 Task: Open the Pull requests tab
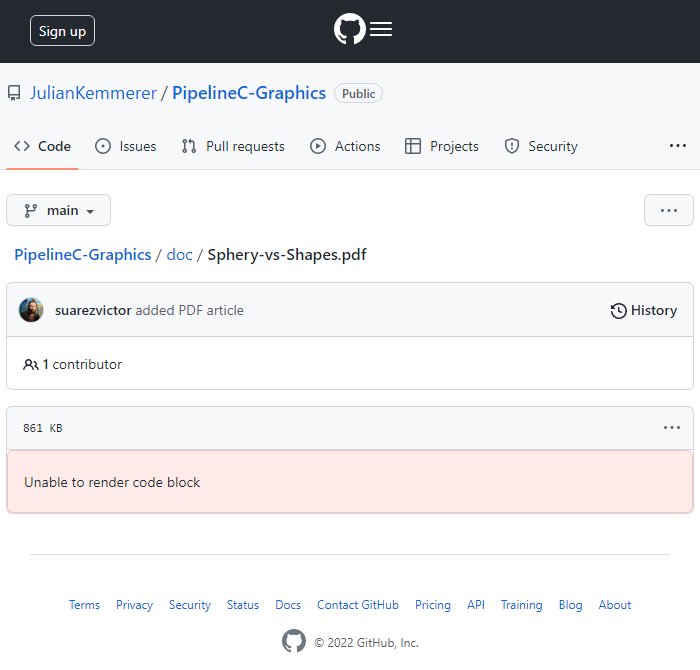click(x=233, y=146)
